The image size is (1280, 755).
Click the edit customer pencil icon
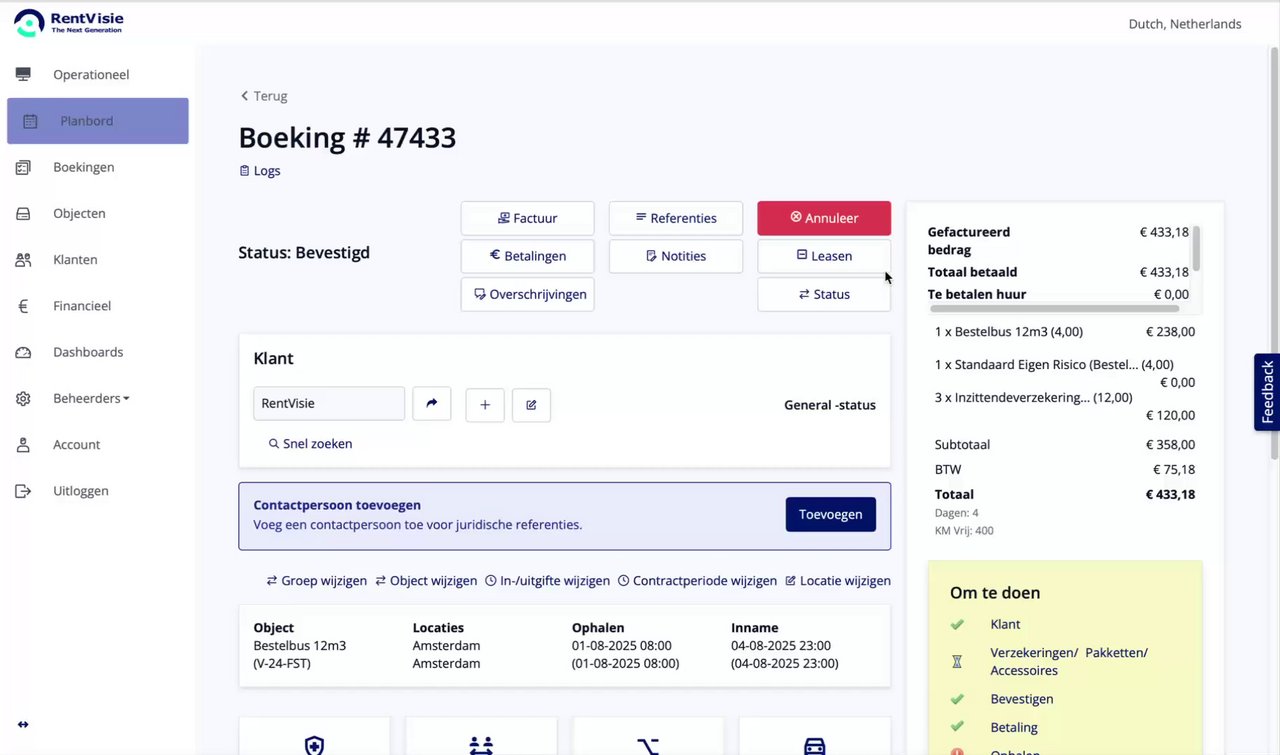[531, 404]
